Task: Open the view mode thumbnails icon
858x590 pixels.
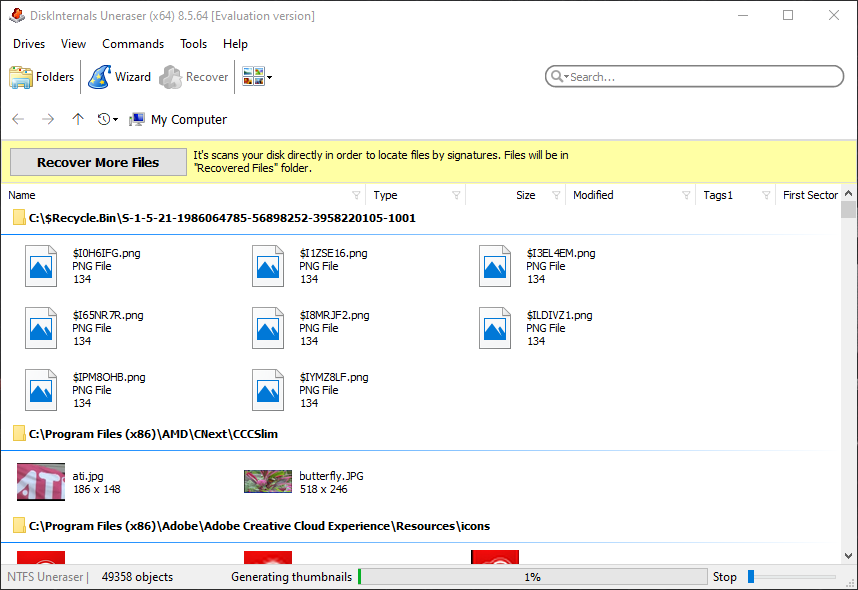Action: pyautogui.click(x=253, y=77)
